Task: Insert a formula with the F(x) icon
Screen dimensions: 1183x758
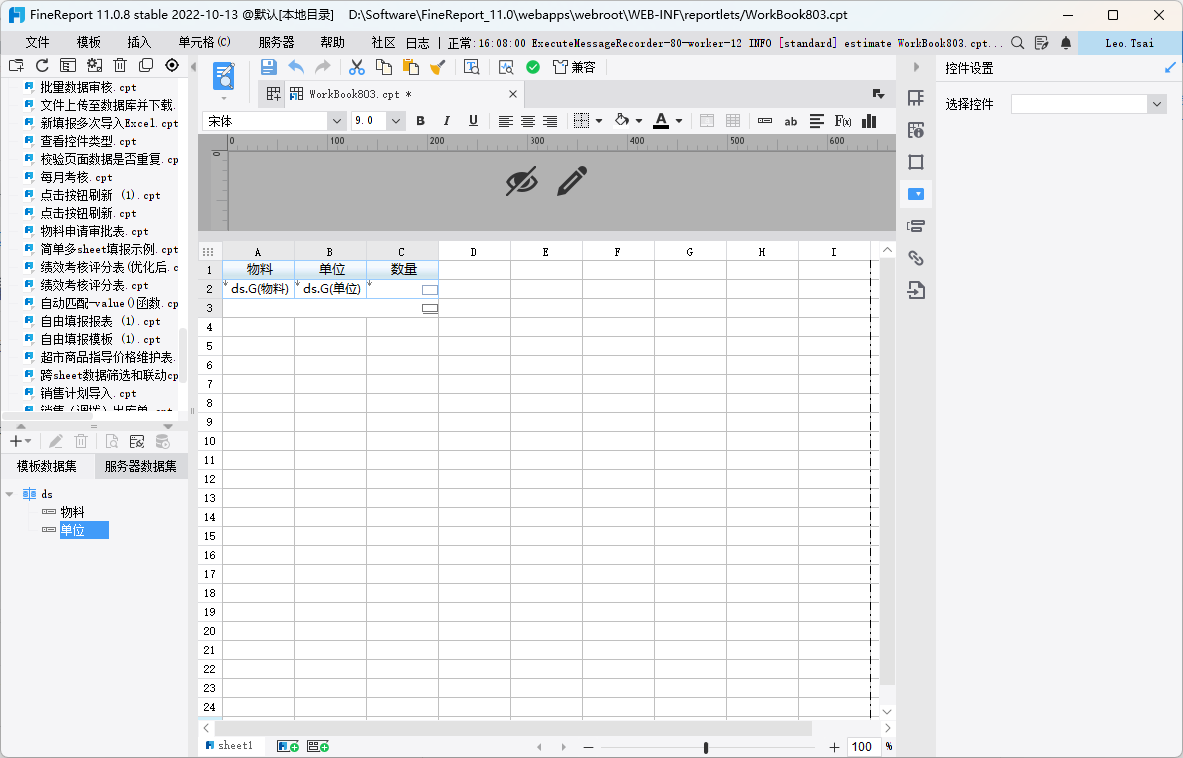Action: pos(843,121)
